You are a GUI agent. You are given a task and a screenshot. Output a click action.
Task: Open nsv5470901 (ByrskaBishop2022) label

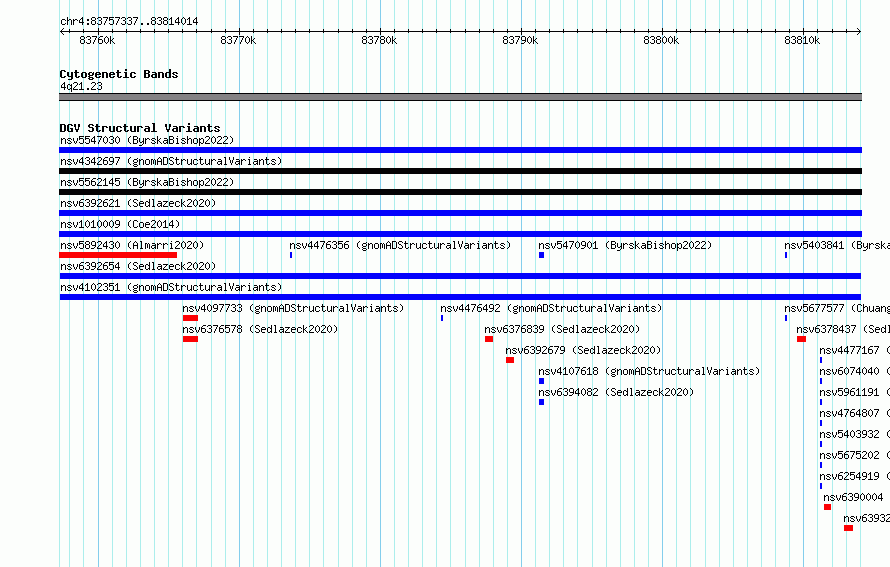click(625, 245)
